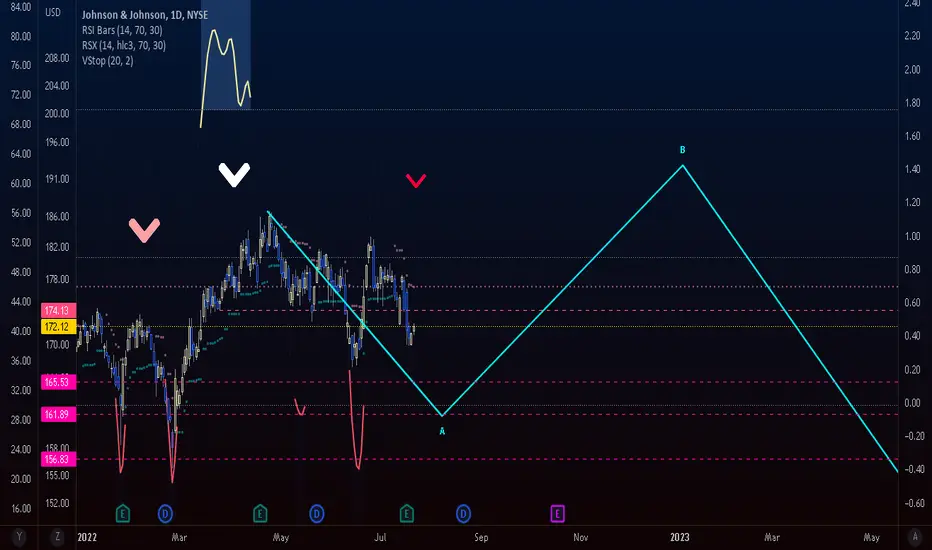Click the Y scale button
This screenshot has height=550, width=932.
click(x=19, y=536)
